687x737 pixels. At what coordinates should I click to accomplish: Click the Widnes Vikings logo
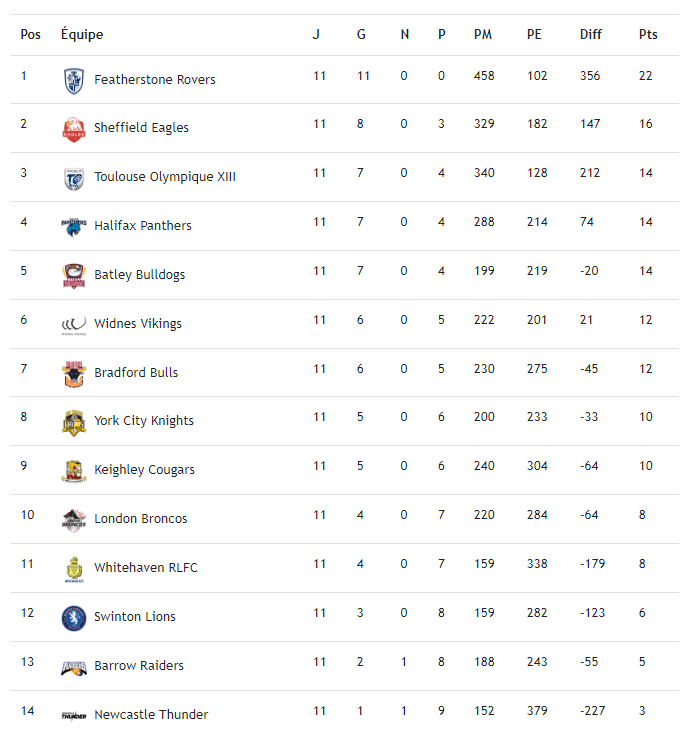[73, 324]
